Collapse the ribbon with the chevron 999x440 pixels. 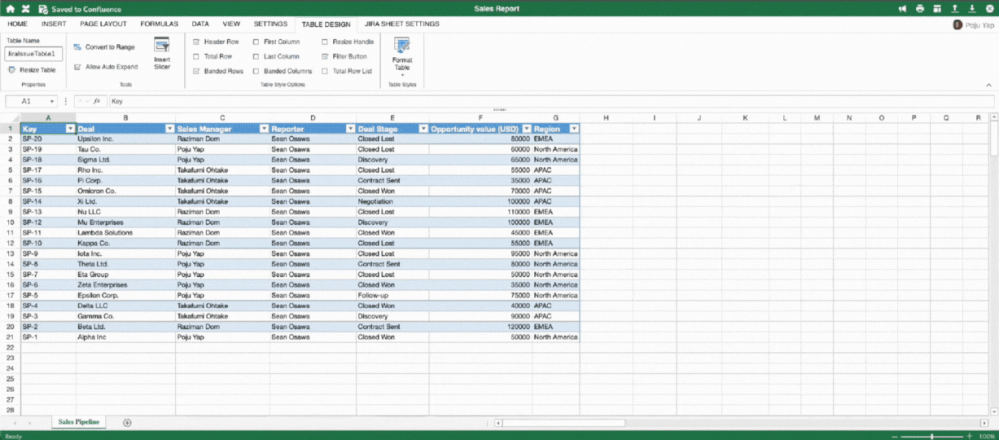(x=989, y=85)
